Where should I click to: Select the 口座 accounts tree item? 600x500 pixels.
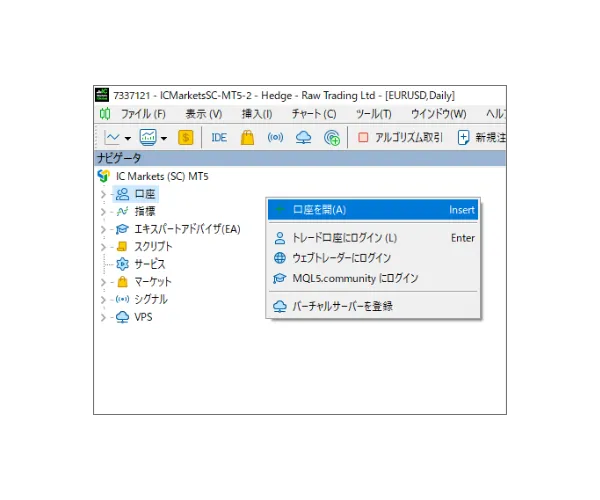[145, 194]
